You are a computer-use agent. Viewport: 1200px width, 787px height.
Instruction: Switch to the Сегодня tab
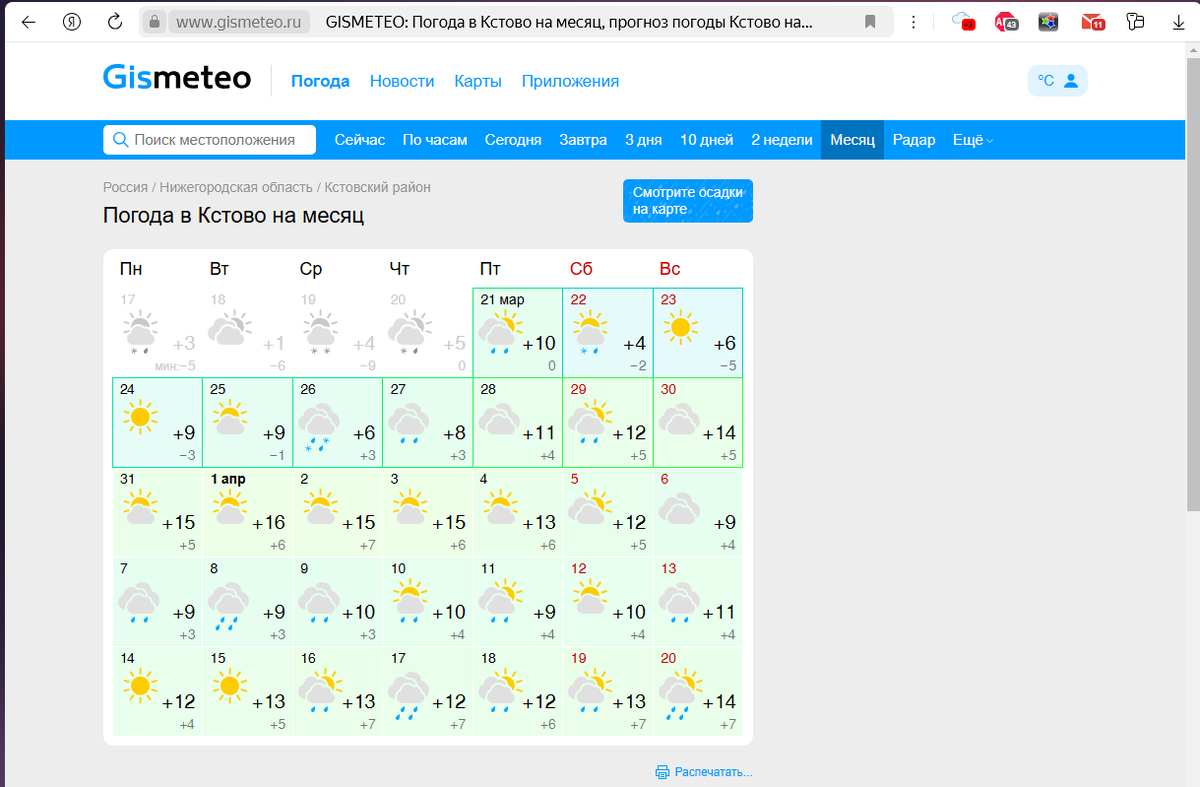click(513, 140)
